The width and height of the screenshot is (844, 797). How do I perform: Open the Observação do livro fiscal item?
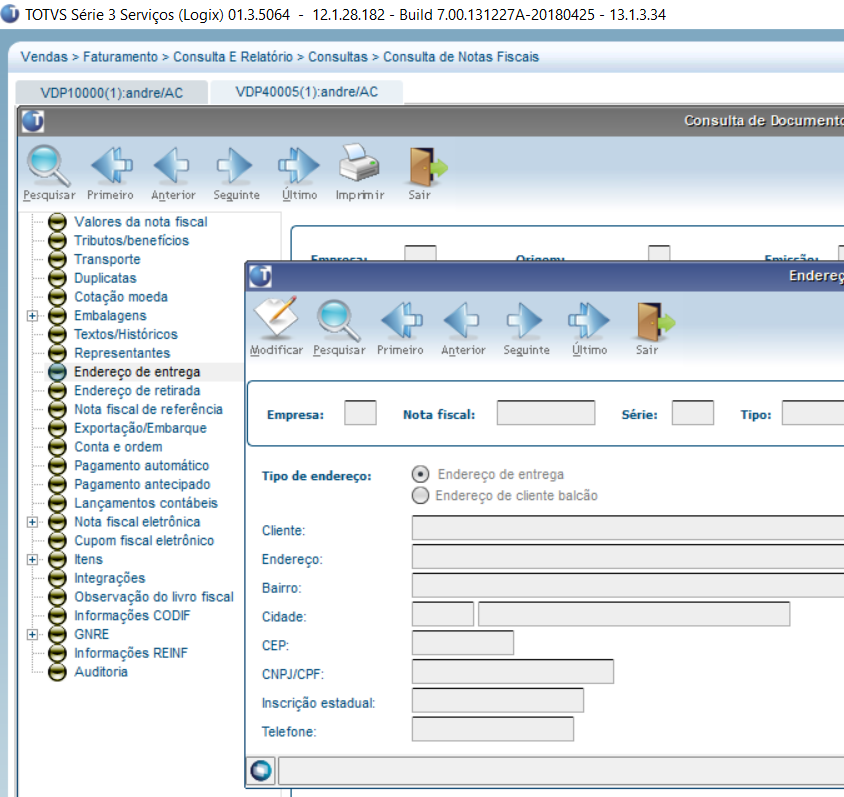point(153,597)
